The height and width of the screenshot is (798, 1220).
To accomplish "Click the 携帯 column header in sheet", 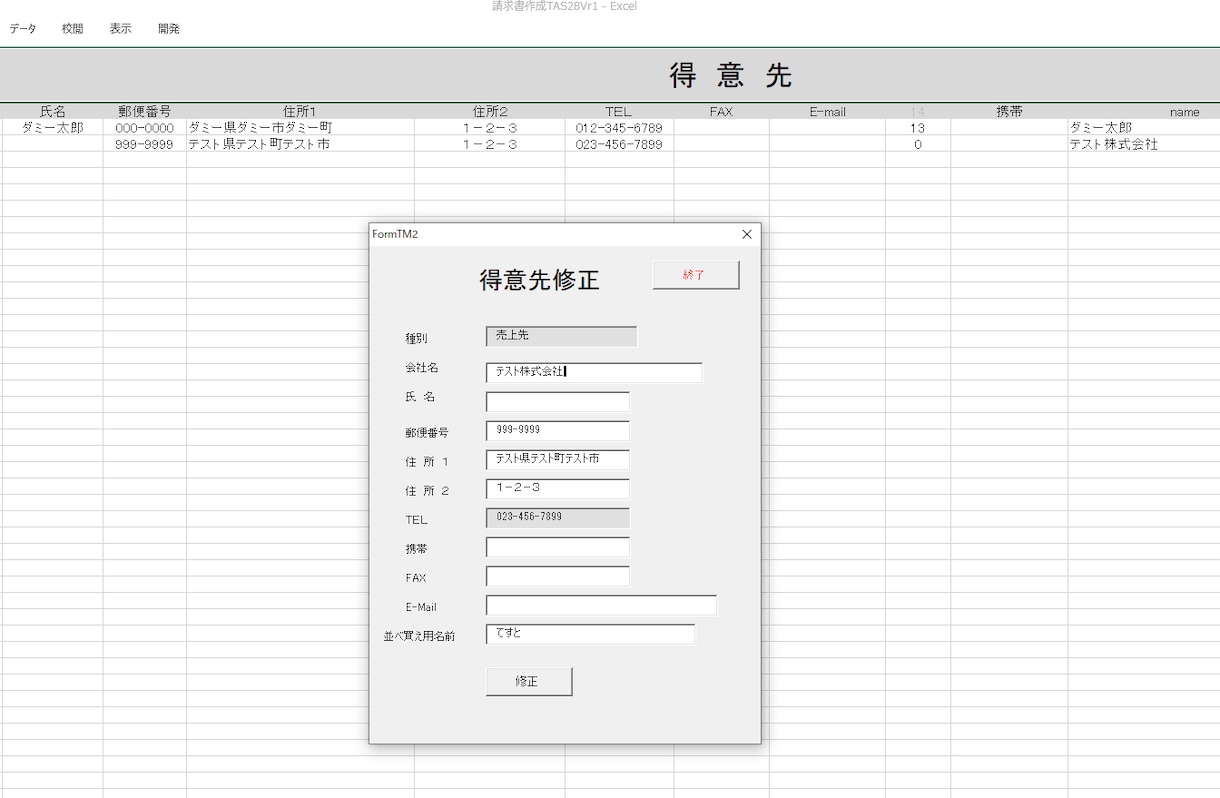I will 1009,111.
